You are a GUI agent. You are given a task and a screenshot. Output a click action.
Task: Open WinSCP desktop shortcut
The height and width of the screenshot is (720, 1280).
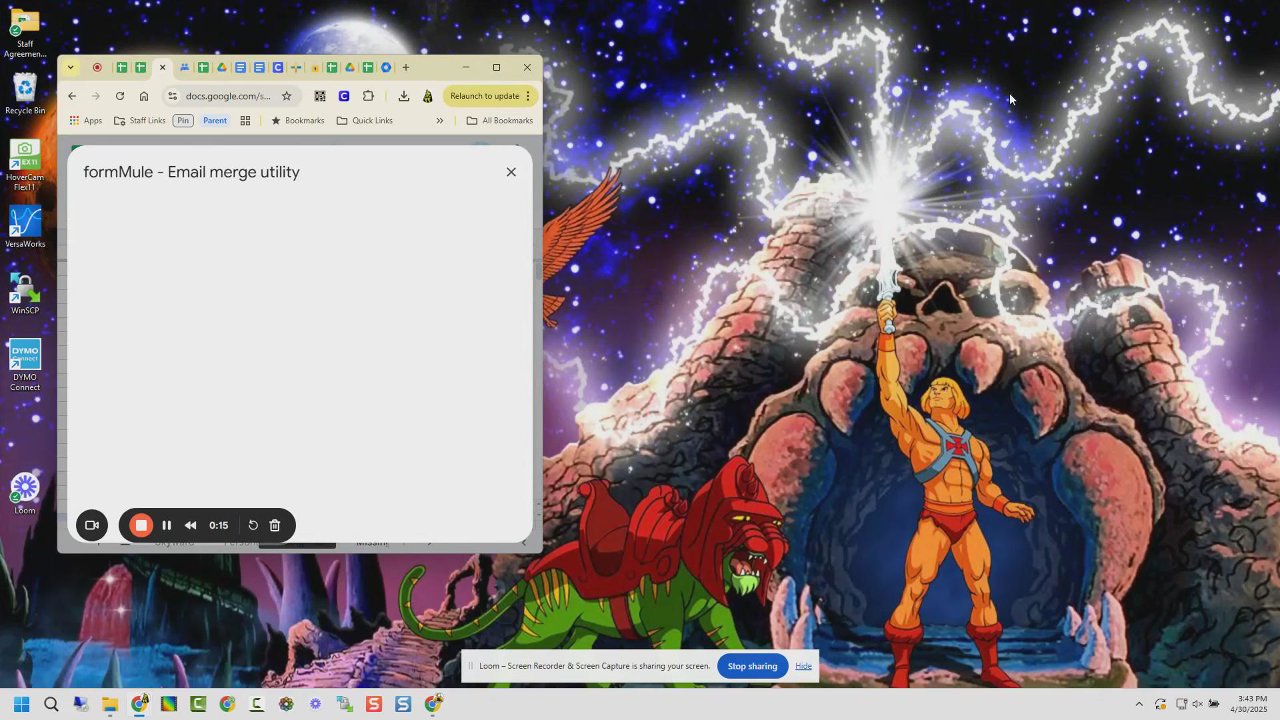tap(25, 295)
